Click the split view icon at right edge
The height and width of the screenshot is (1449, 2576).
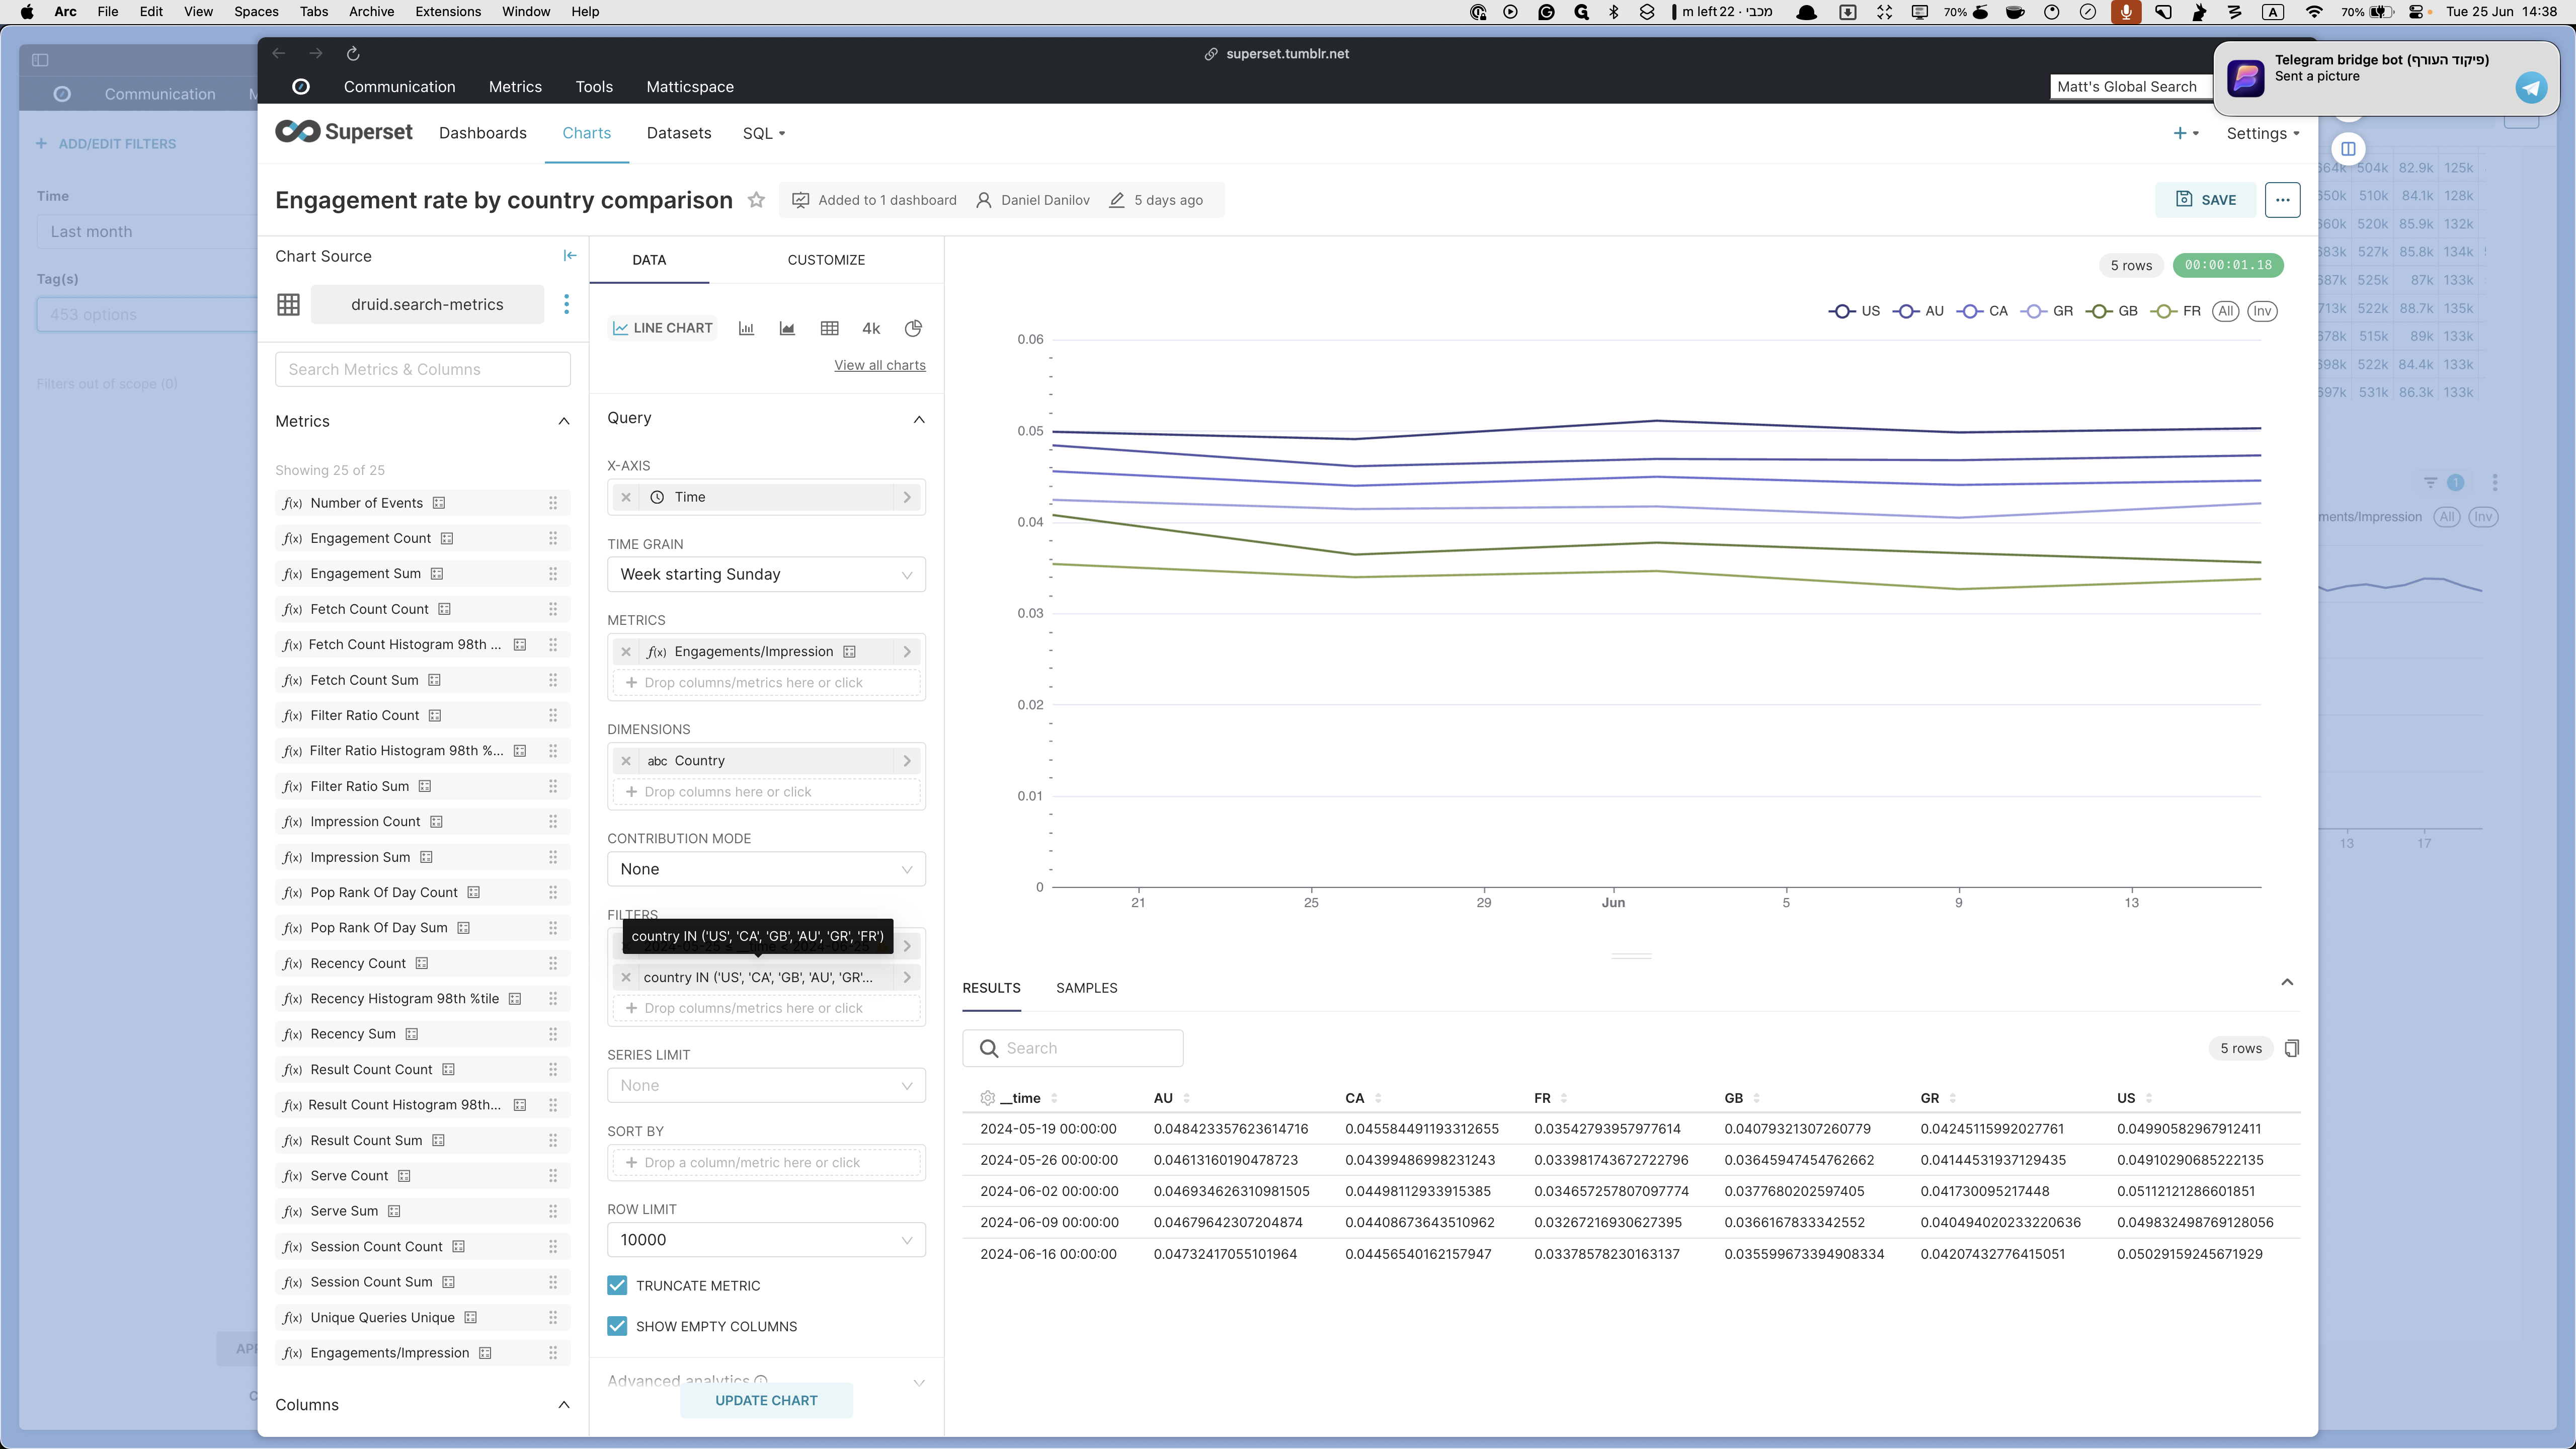[x=2348, y=149]
